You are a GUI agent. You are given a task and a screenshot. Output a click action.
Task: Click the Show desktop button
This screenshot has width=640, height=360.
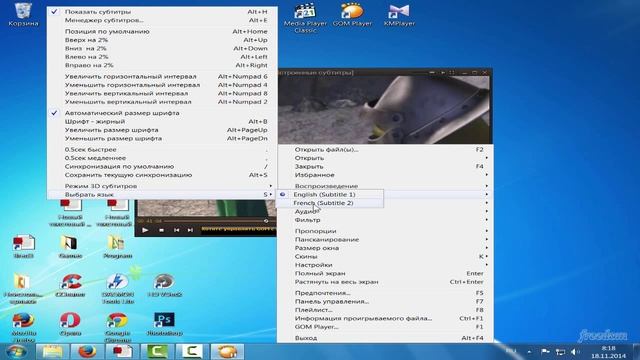636,352
